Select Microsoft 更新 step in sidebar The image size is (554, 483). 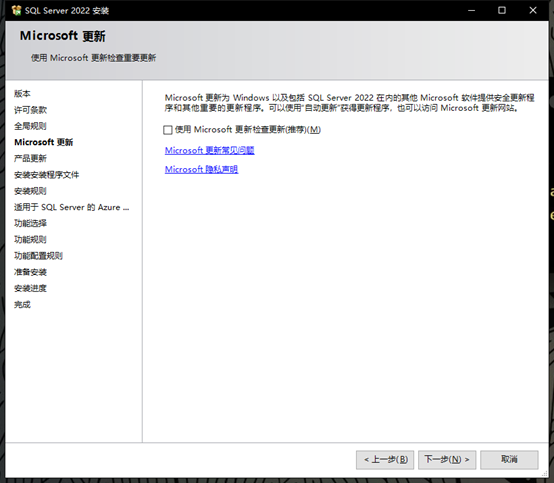coord(43,142)
